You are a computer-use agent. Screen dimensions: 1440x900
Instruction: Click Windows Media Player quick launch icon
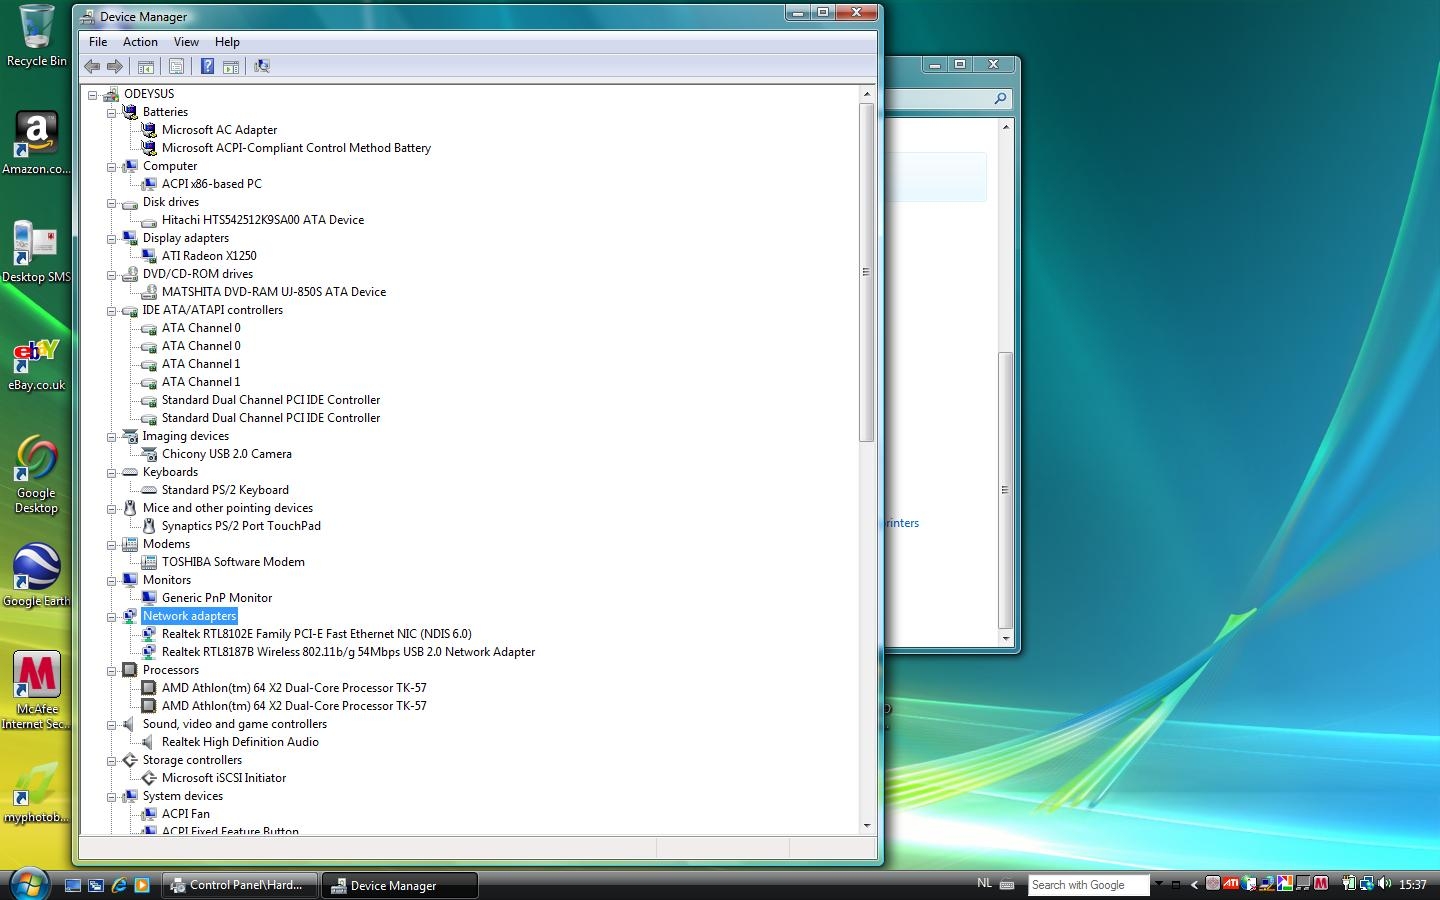coord(142,885)
